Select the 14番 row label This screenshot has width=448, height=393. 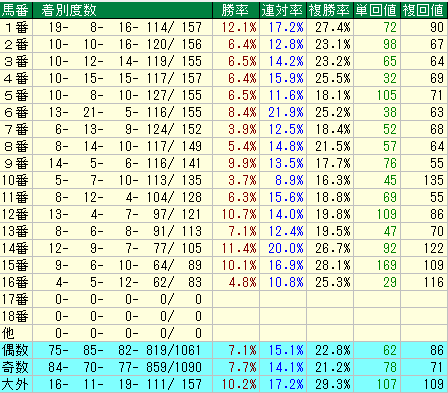click(x=15, y=248)
